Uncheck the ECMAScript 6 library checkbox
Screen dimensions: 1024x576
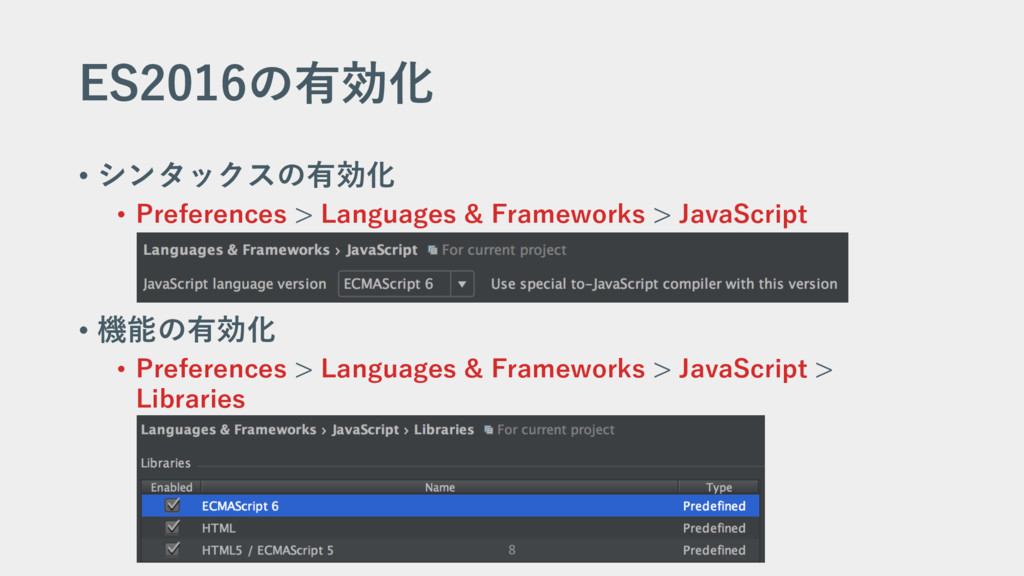[x=172, y=506]
